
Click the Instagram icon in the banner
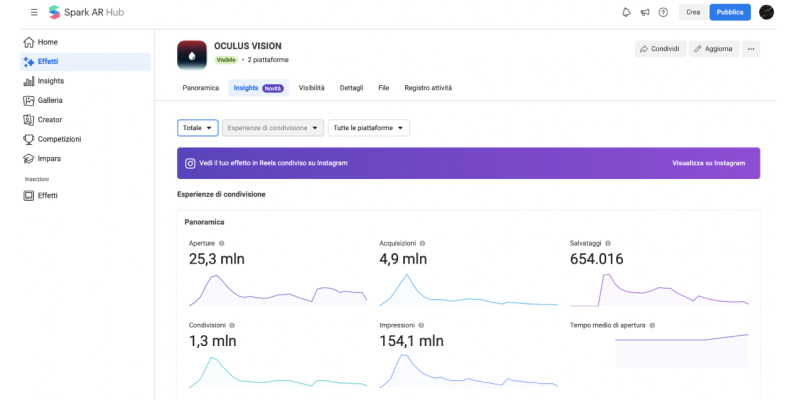[x=190, y=163]
